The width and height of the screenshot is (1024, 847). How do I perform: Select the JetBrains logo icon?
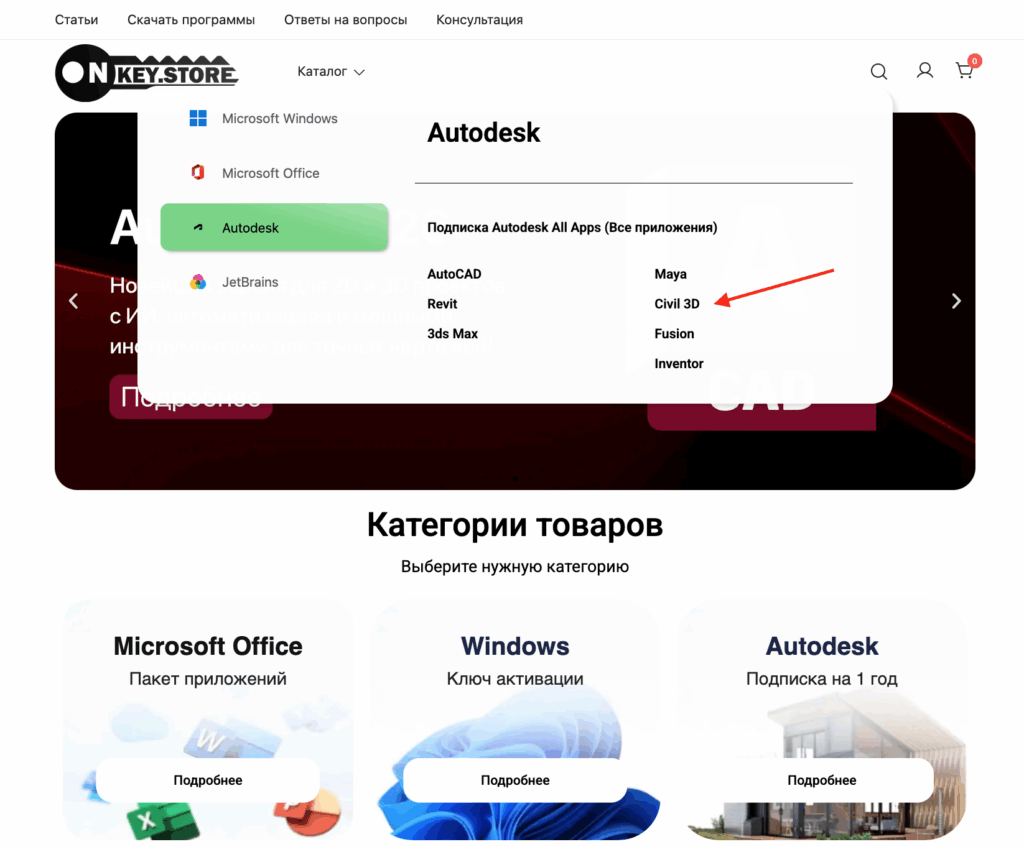[198, 282]
